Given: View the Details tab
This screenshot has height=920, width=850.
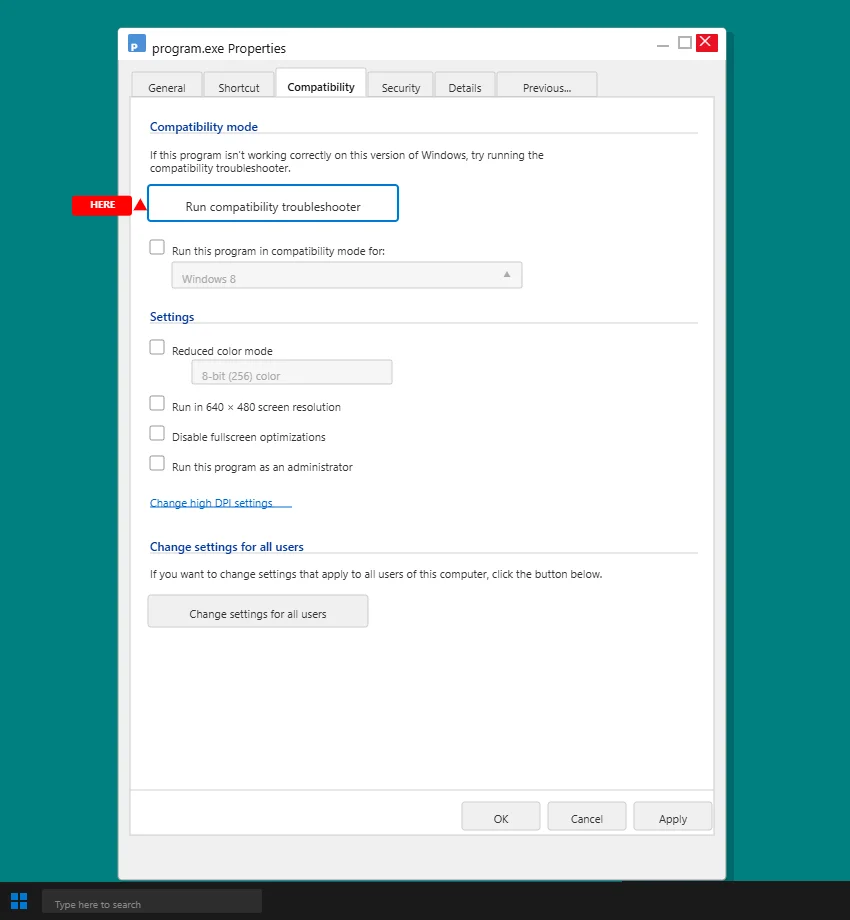Looking at the screenshot, I should [465, 87].
